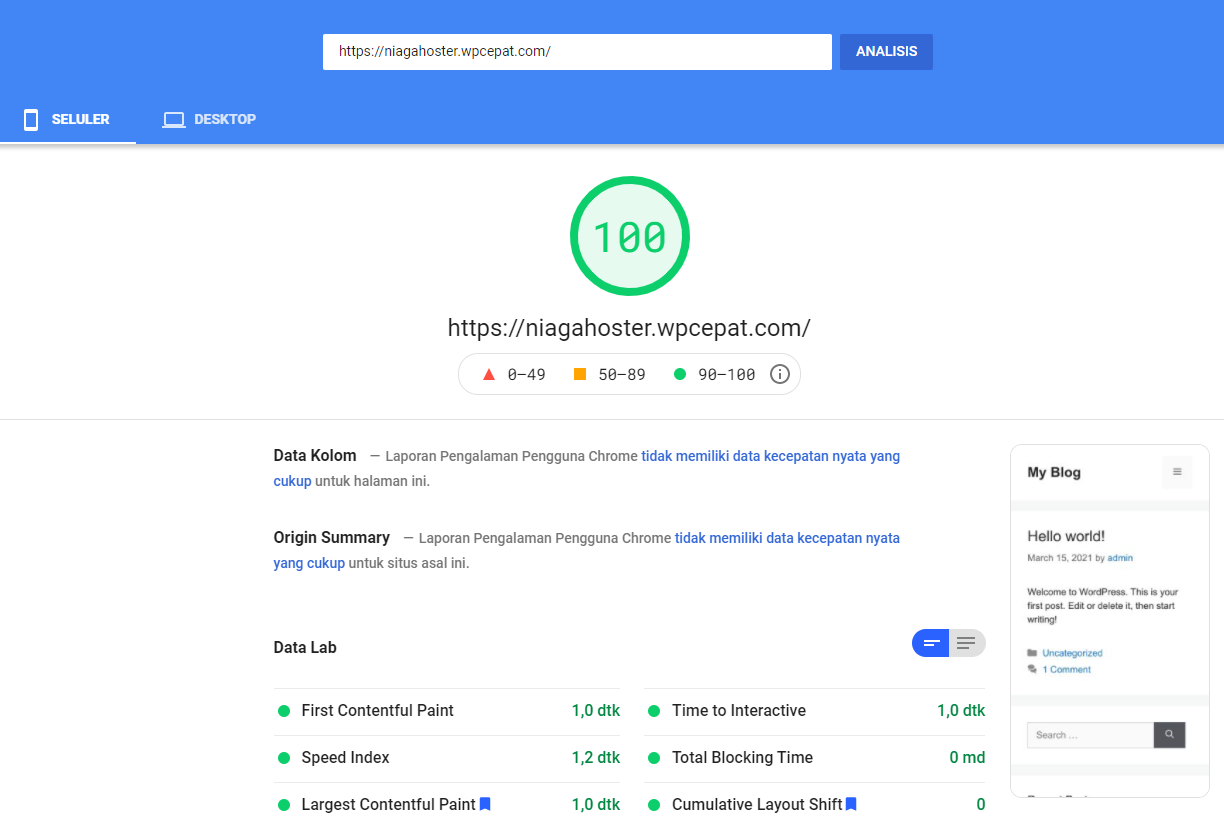Click the laptop icon in Desktop tab

(174, 120)
